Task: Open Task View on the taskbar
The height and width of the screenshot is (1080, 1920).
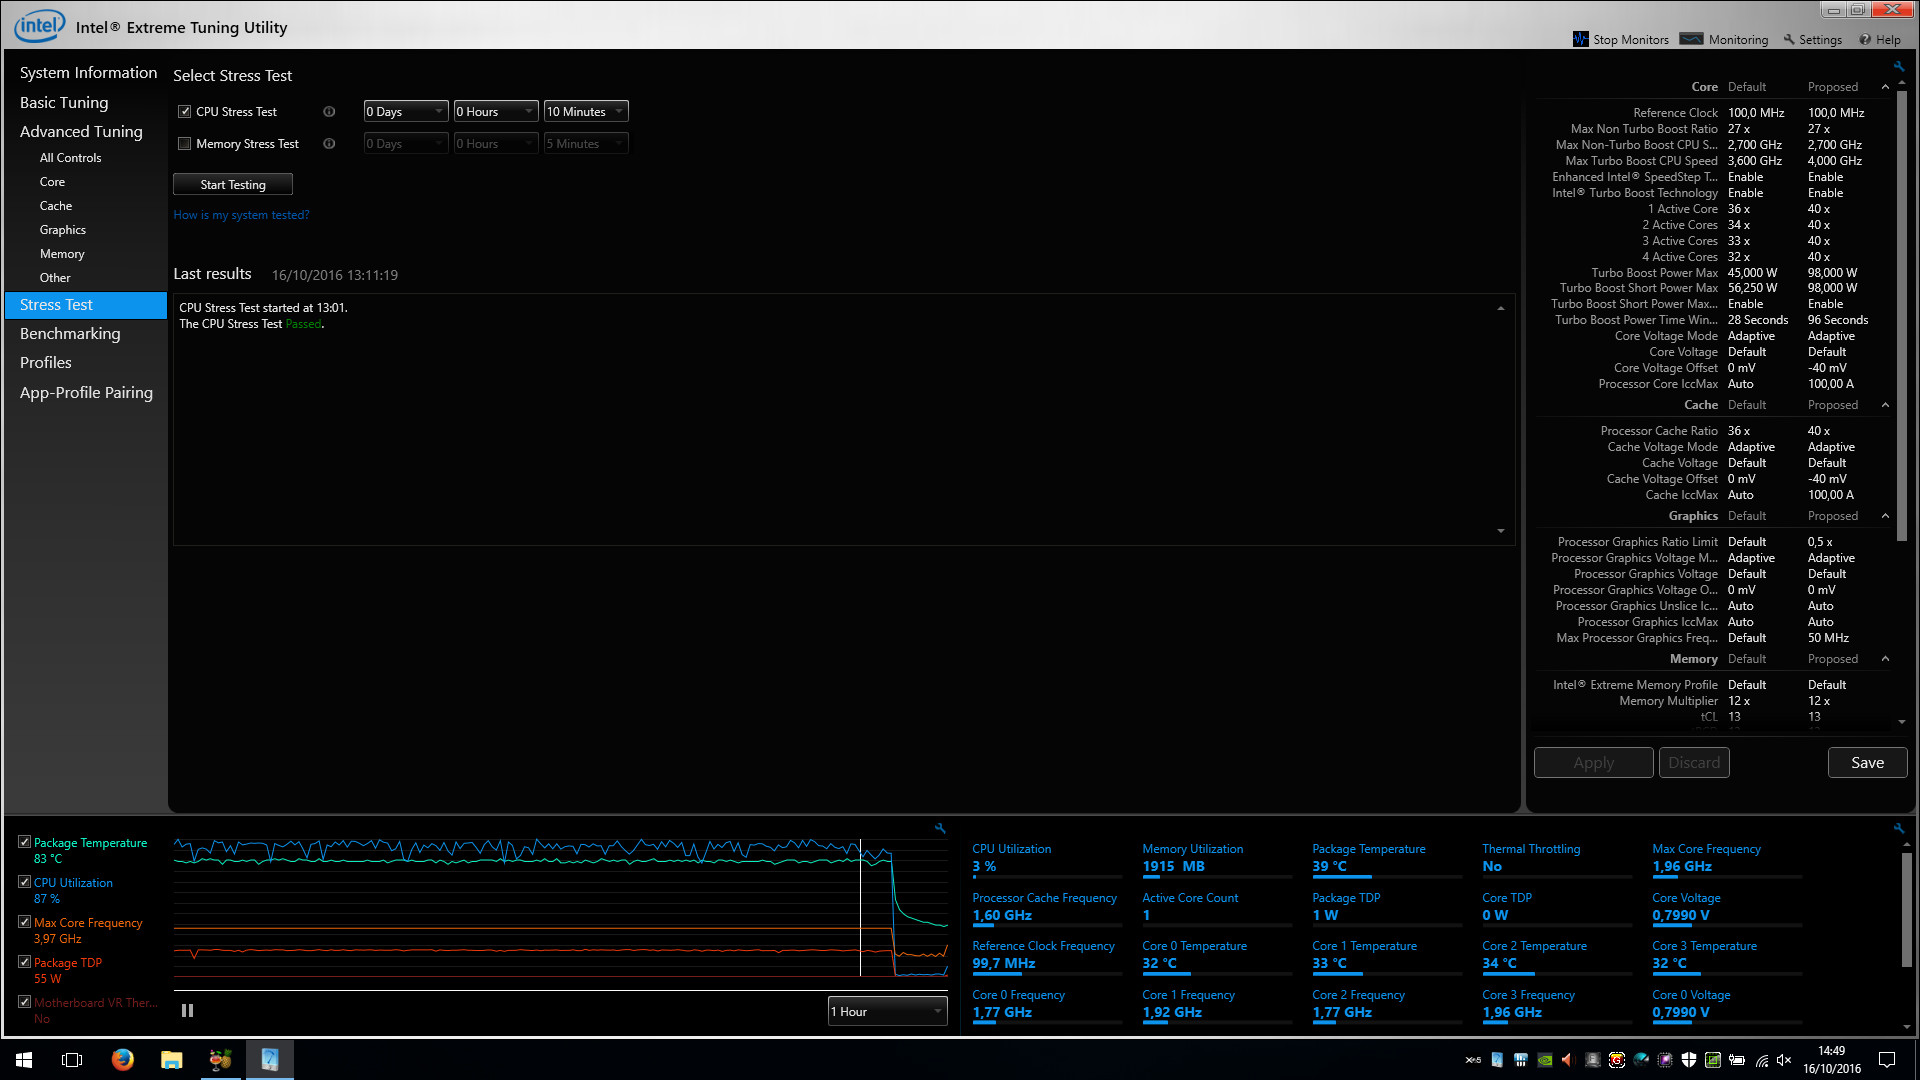Action: (x=72, y=1060)
